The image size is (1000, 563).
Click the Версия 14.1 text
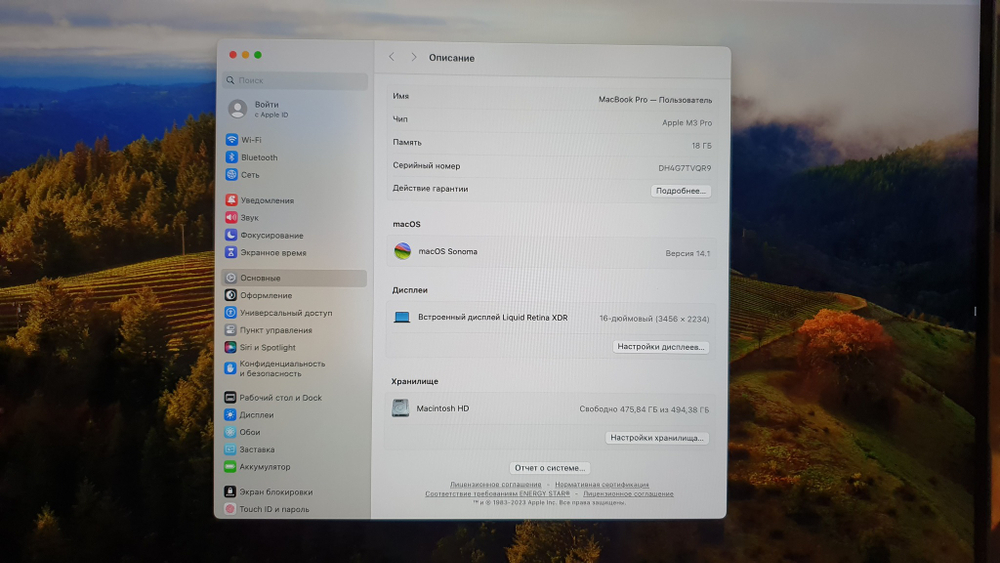pyautogui.click(x=688, y=253)
